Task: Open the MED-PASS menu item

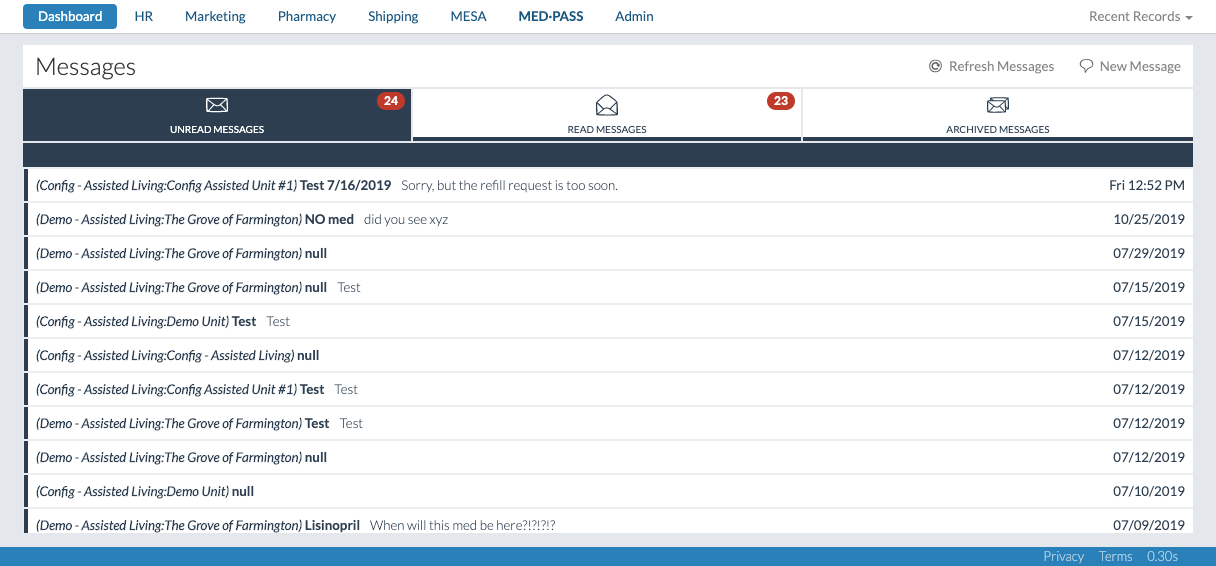Action: pos(551,16)
